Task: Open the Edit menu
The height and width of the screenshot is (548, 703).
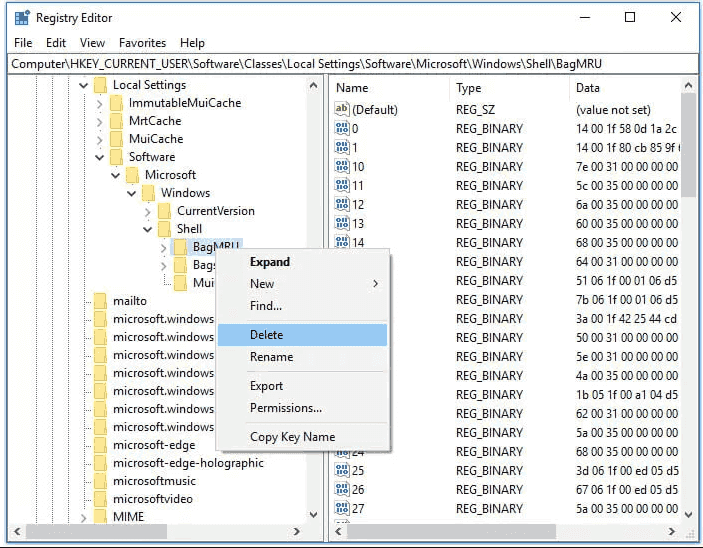Action: tap(56, 43)
